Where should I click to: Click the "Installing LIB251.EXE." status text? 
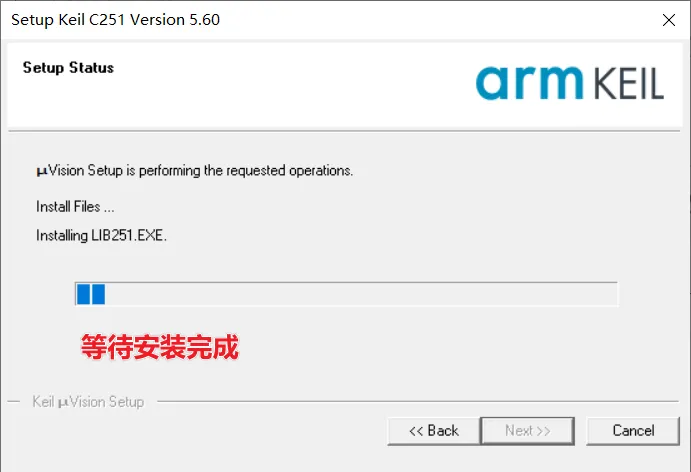(101, 235)
